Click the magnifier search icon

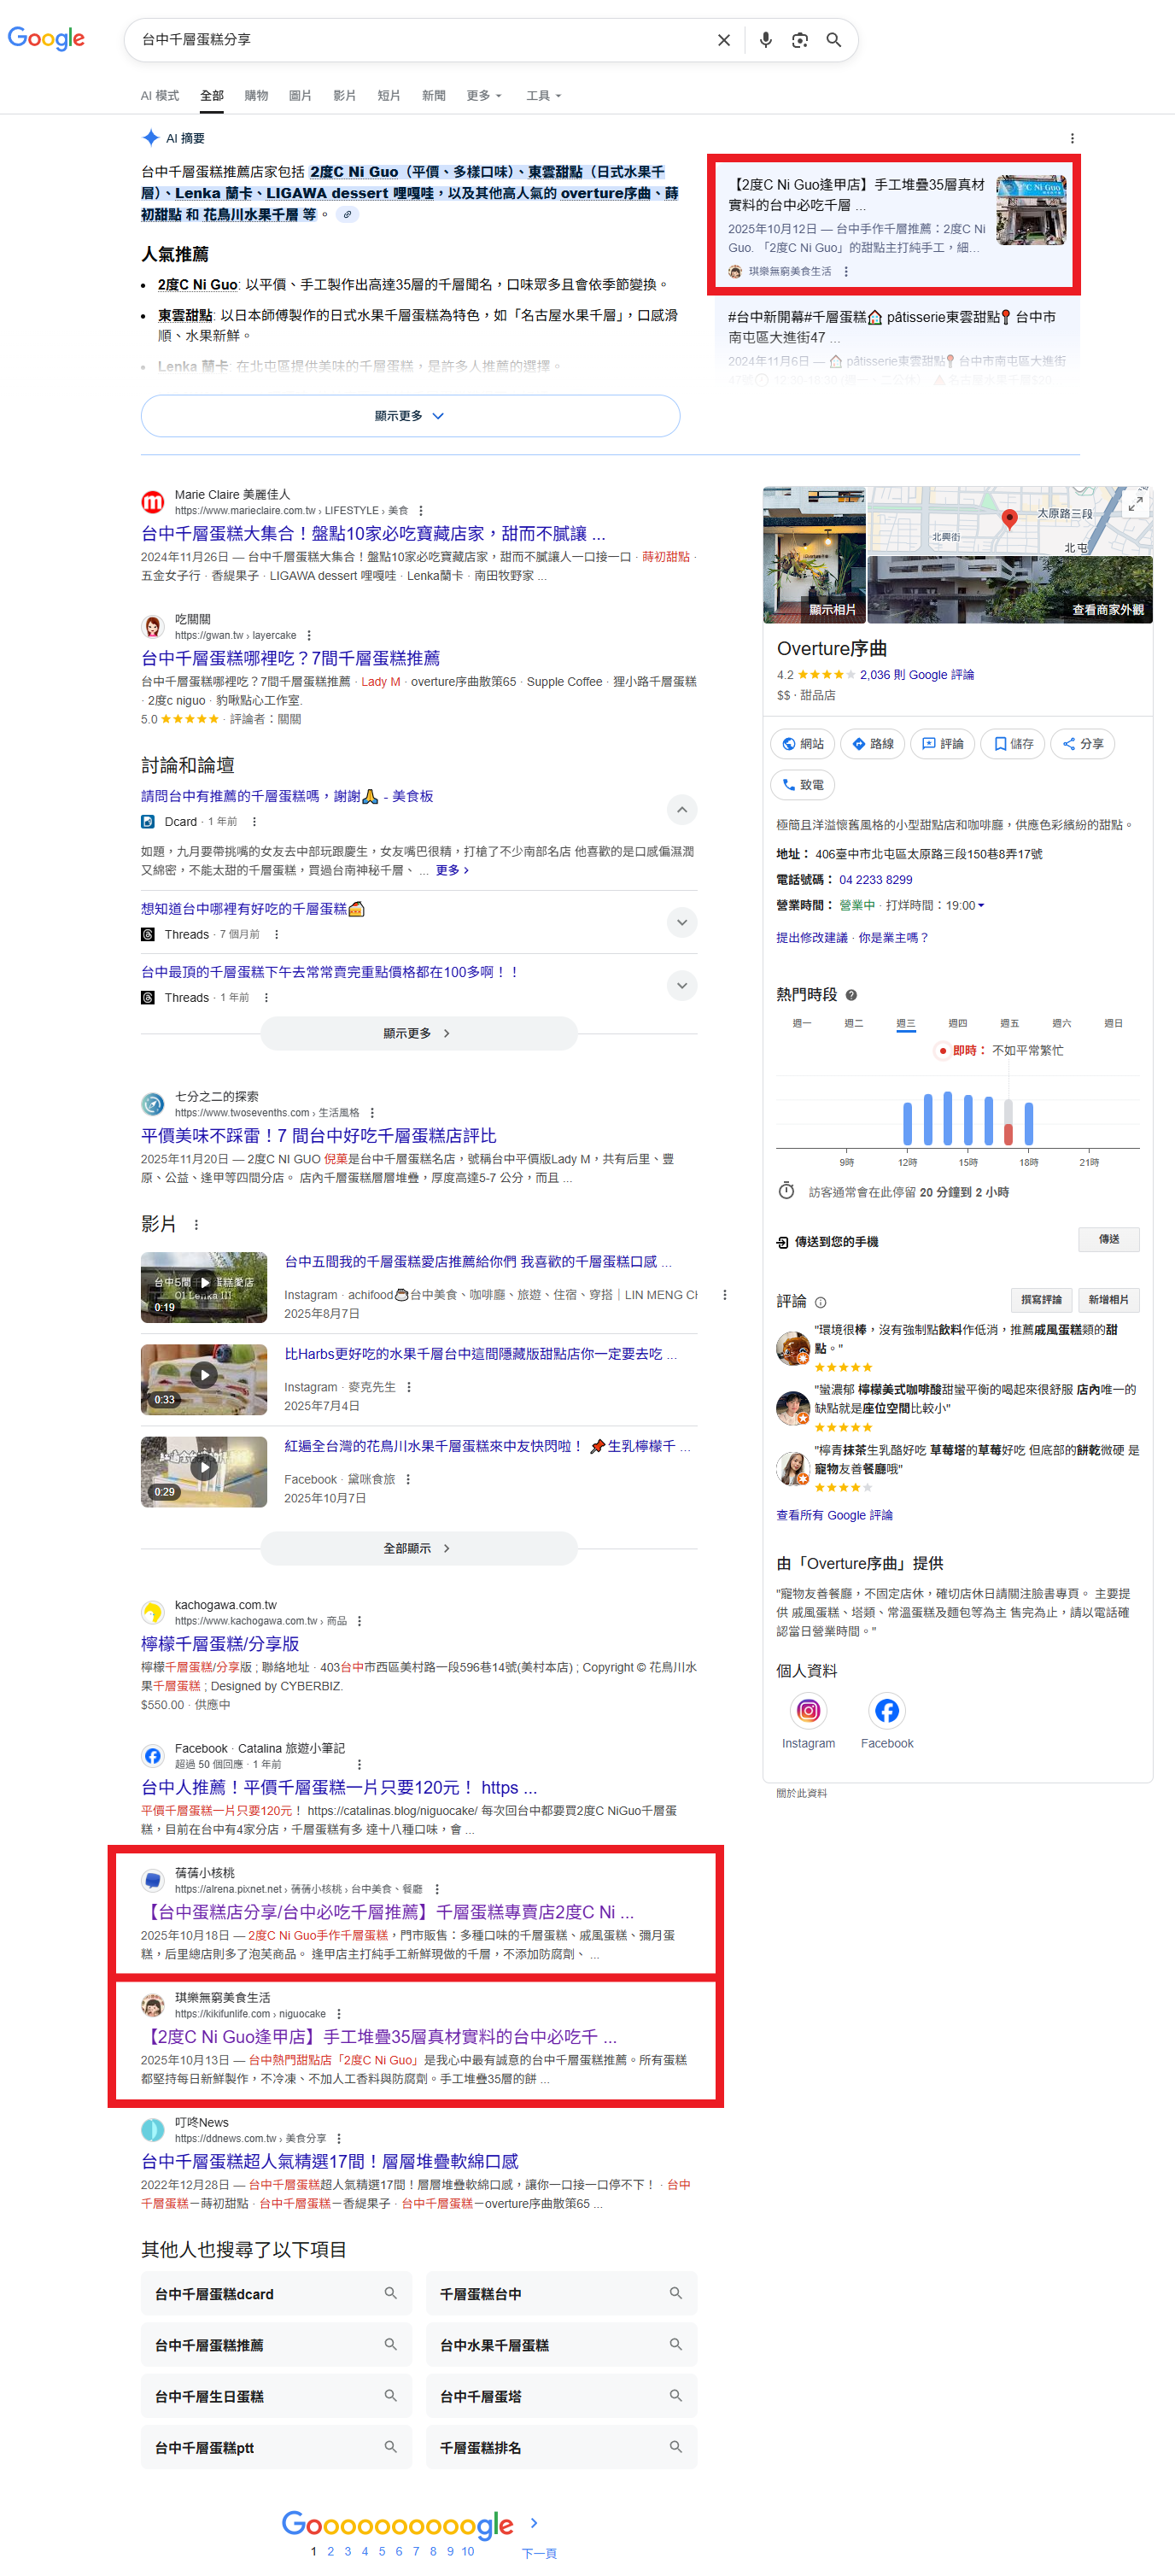[833, 40]
